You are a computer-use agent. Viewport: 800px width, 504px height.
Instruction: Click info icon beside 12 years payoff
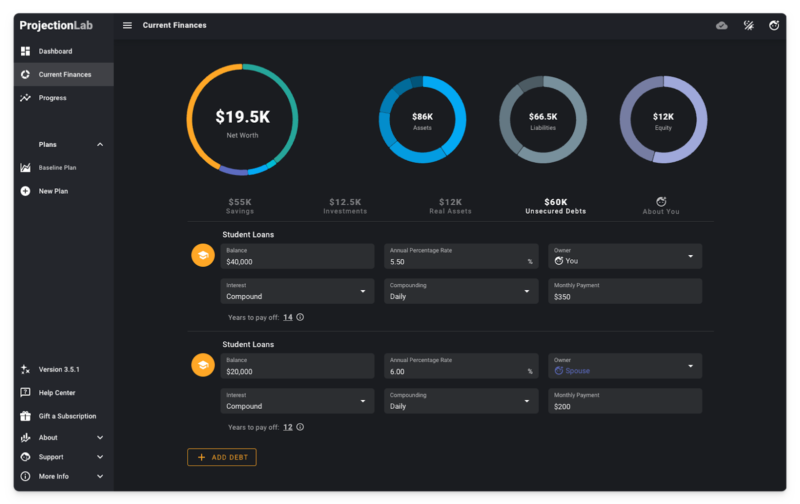click(x=300, y=427)
